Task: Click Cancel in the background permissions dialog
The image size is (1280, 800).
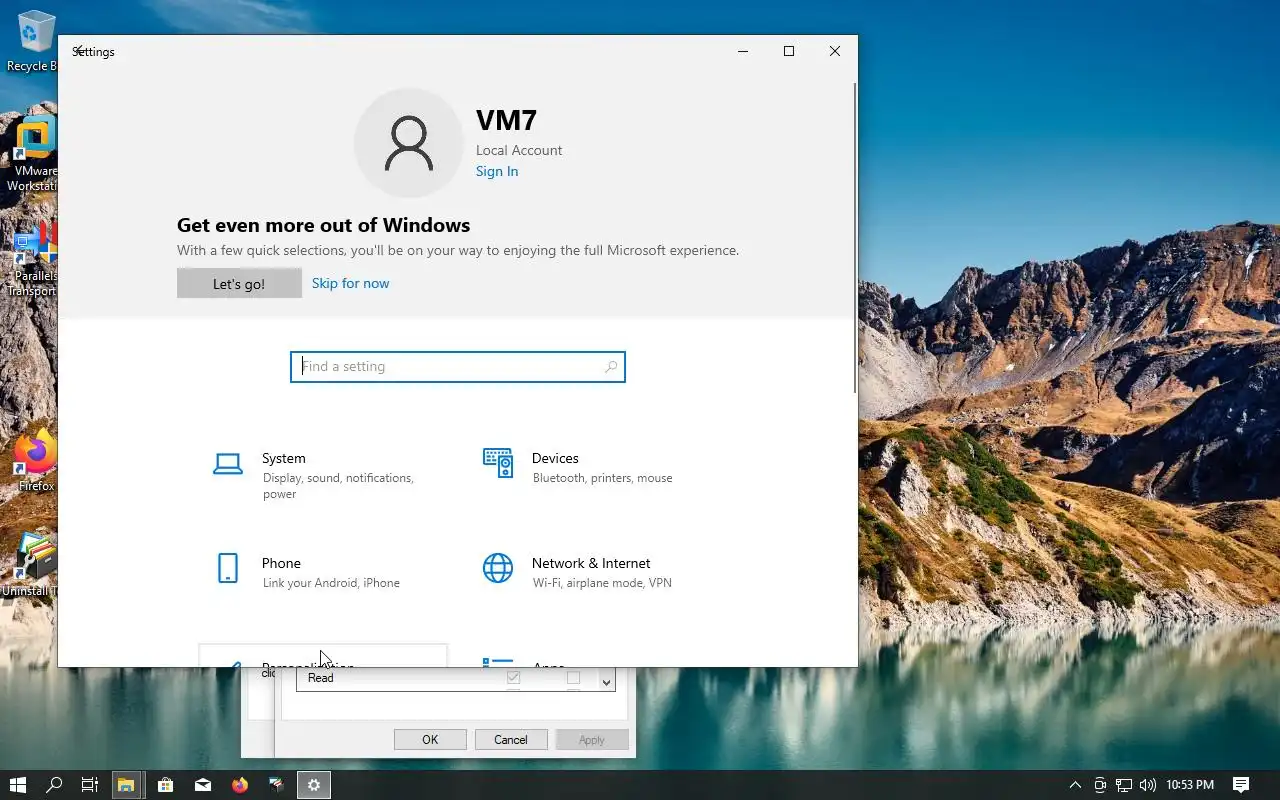Action: (510, 740)
